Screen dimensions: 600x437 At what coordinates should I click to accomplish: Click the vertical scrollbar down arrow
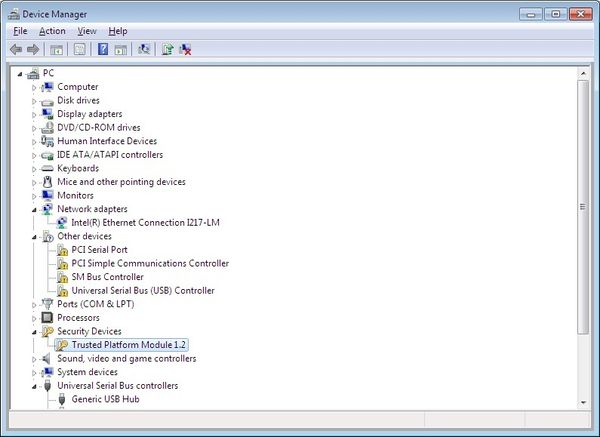pyautogui.click(x=583, y=401)
